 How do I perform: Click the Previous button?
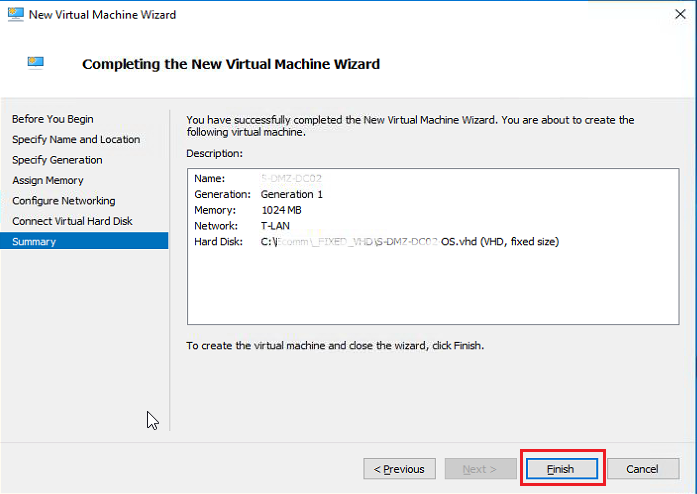tap(399, 469)
